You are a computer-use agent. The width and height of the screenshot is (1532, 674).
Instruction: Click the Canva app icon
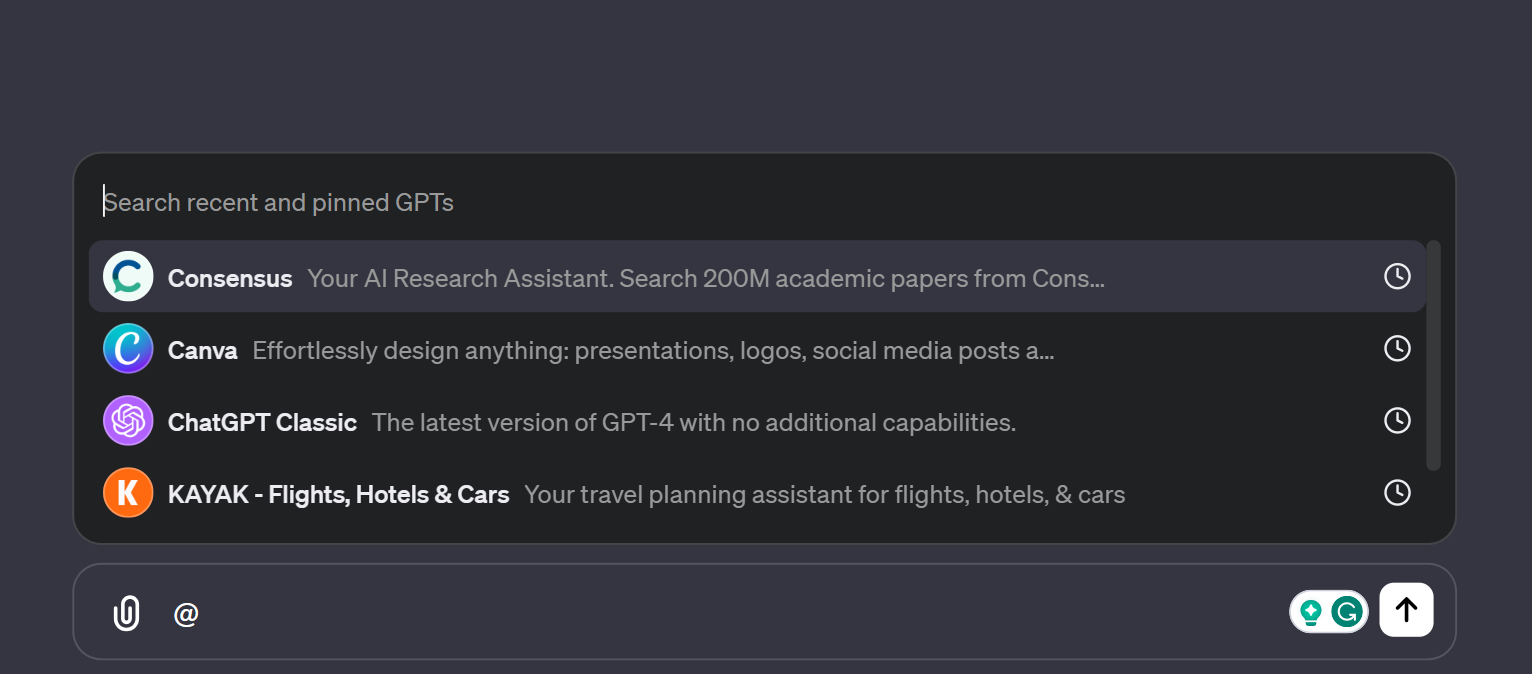tap(128, 349)
